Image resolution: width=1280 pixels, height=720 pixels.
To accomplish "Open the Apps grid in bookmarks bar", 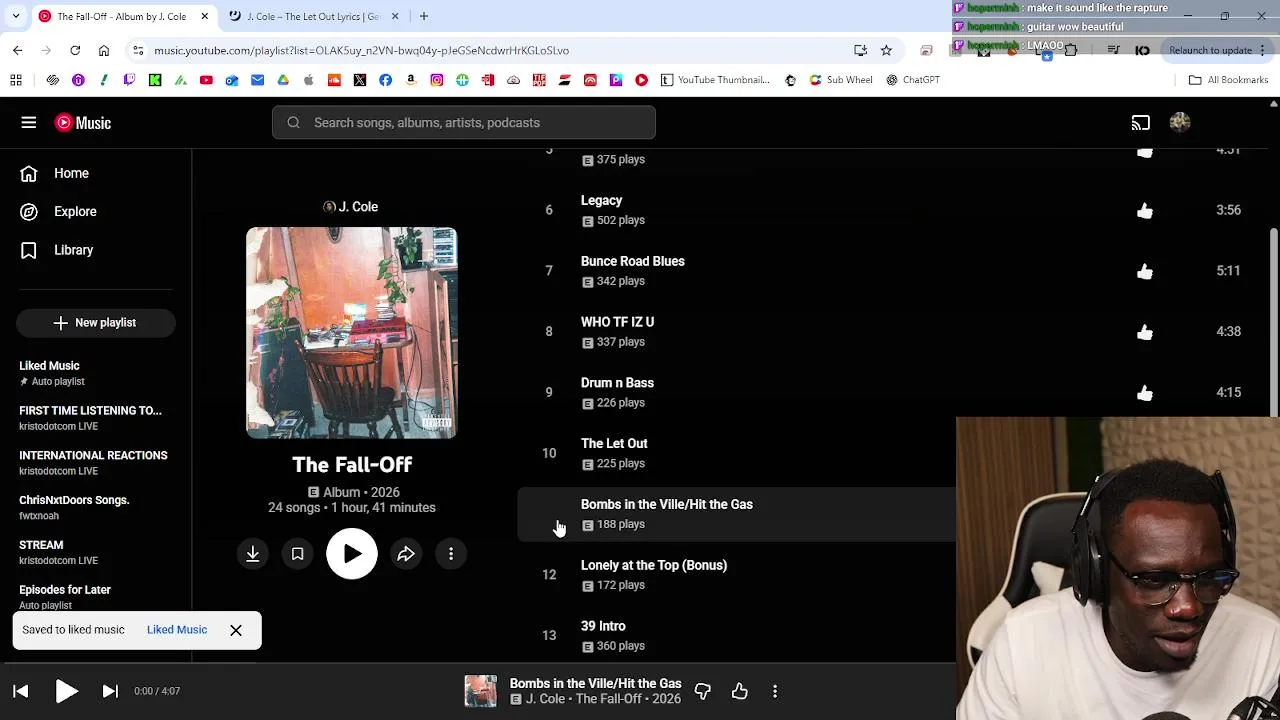I will tap(16, 80).
